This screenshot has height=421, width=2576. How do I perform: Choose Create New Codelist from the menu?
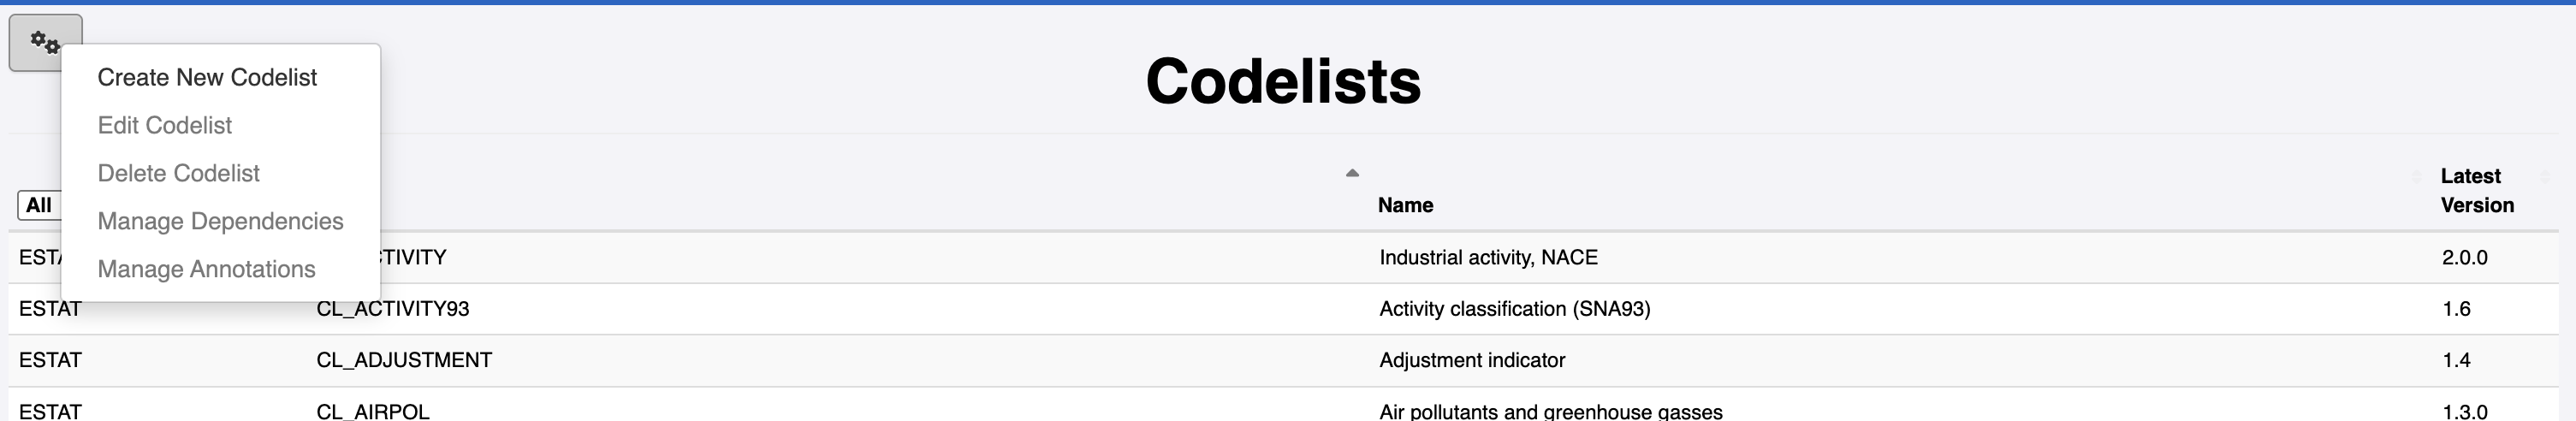[x=207, y=78]
